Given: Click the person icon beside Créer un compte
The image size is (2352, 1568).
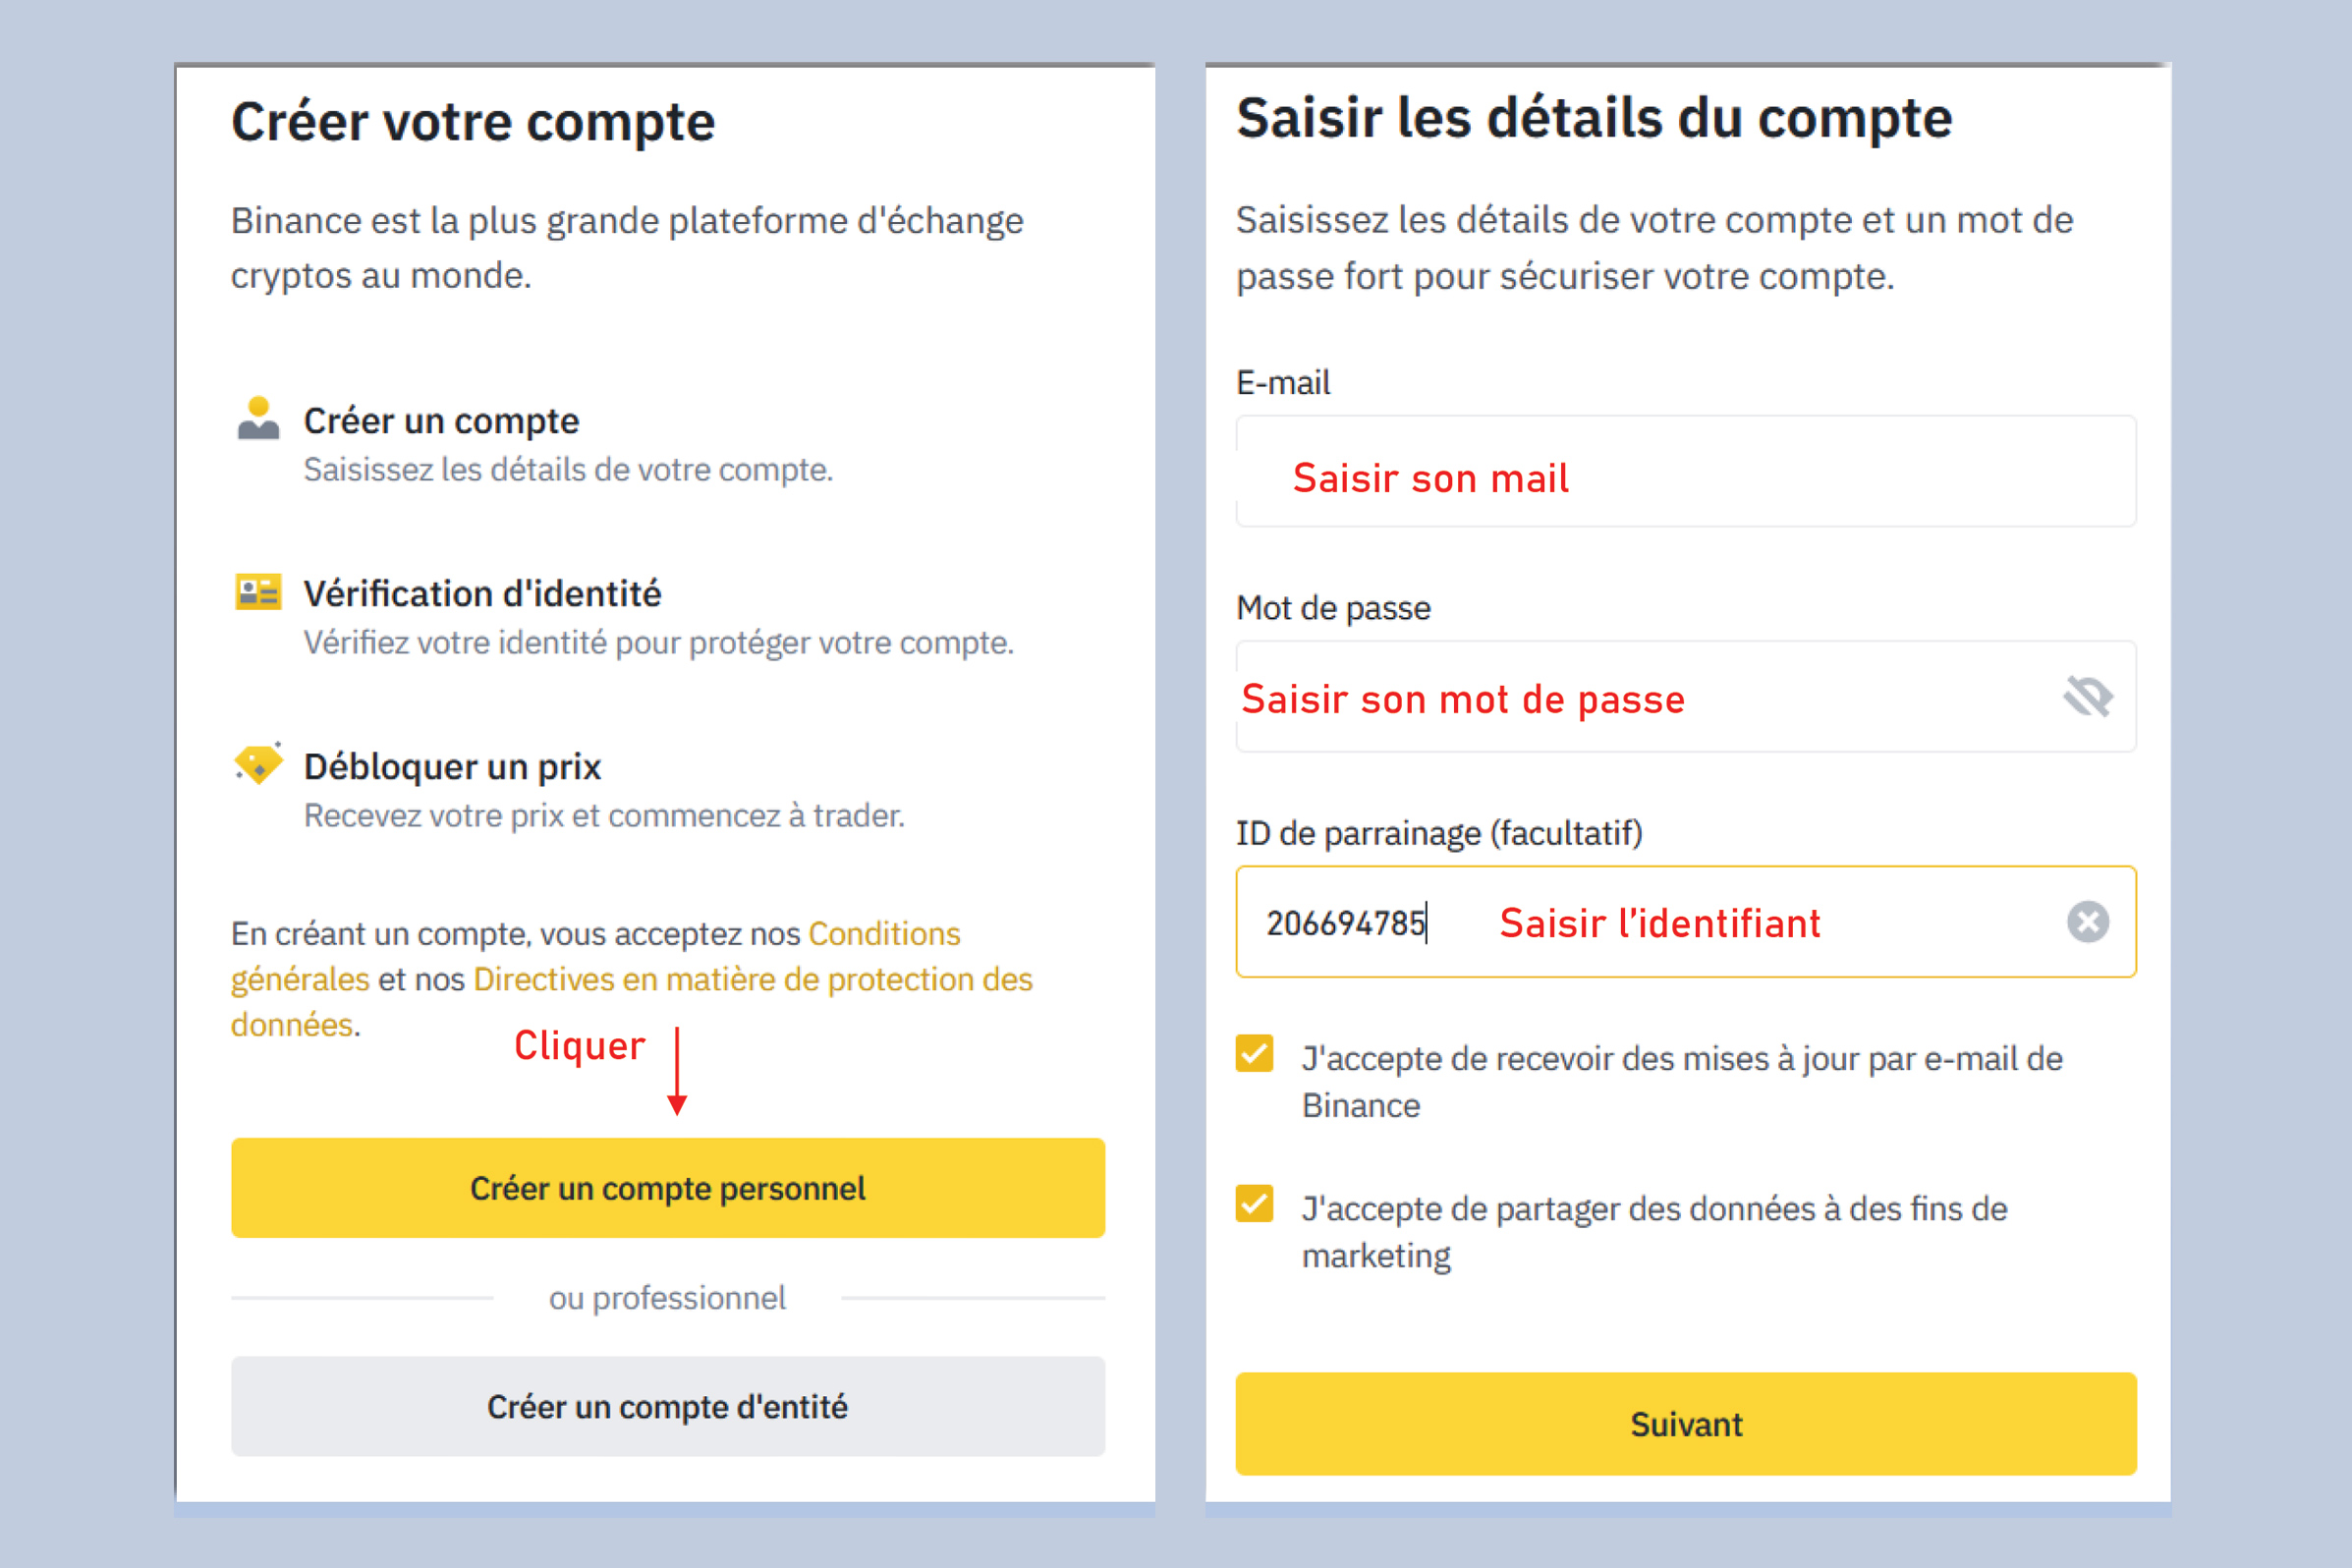Looking at the screenshot, I should pyautogui.click(x=258, y=418).
